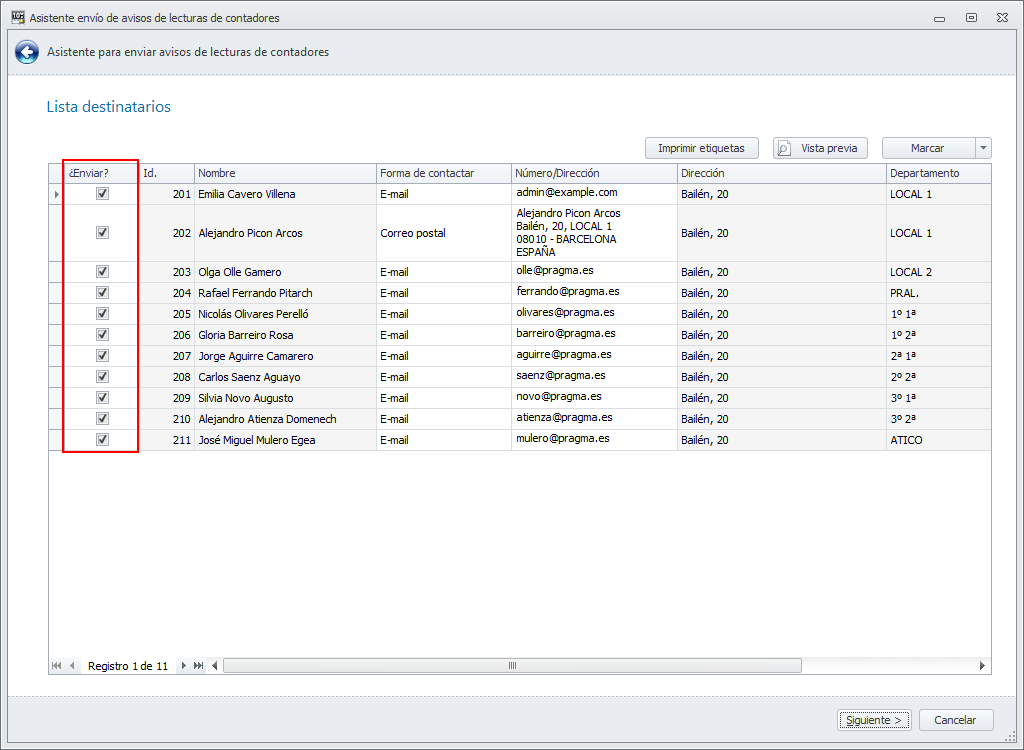Sort by Nombre column header
1024x750 pixels.
tap(285, 173)
